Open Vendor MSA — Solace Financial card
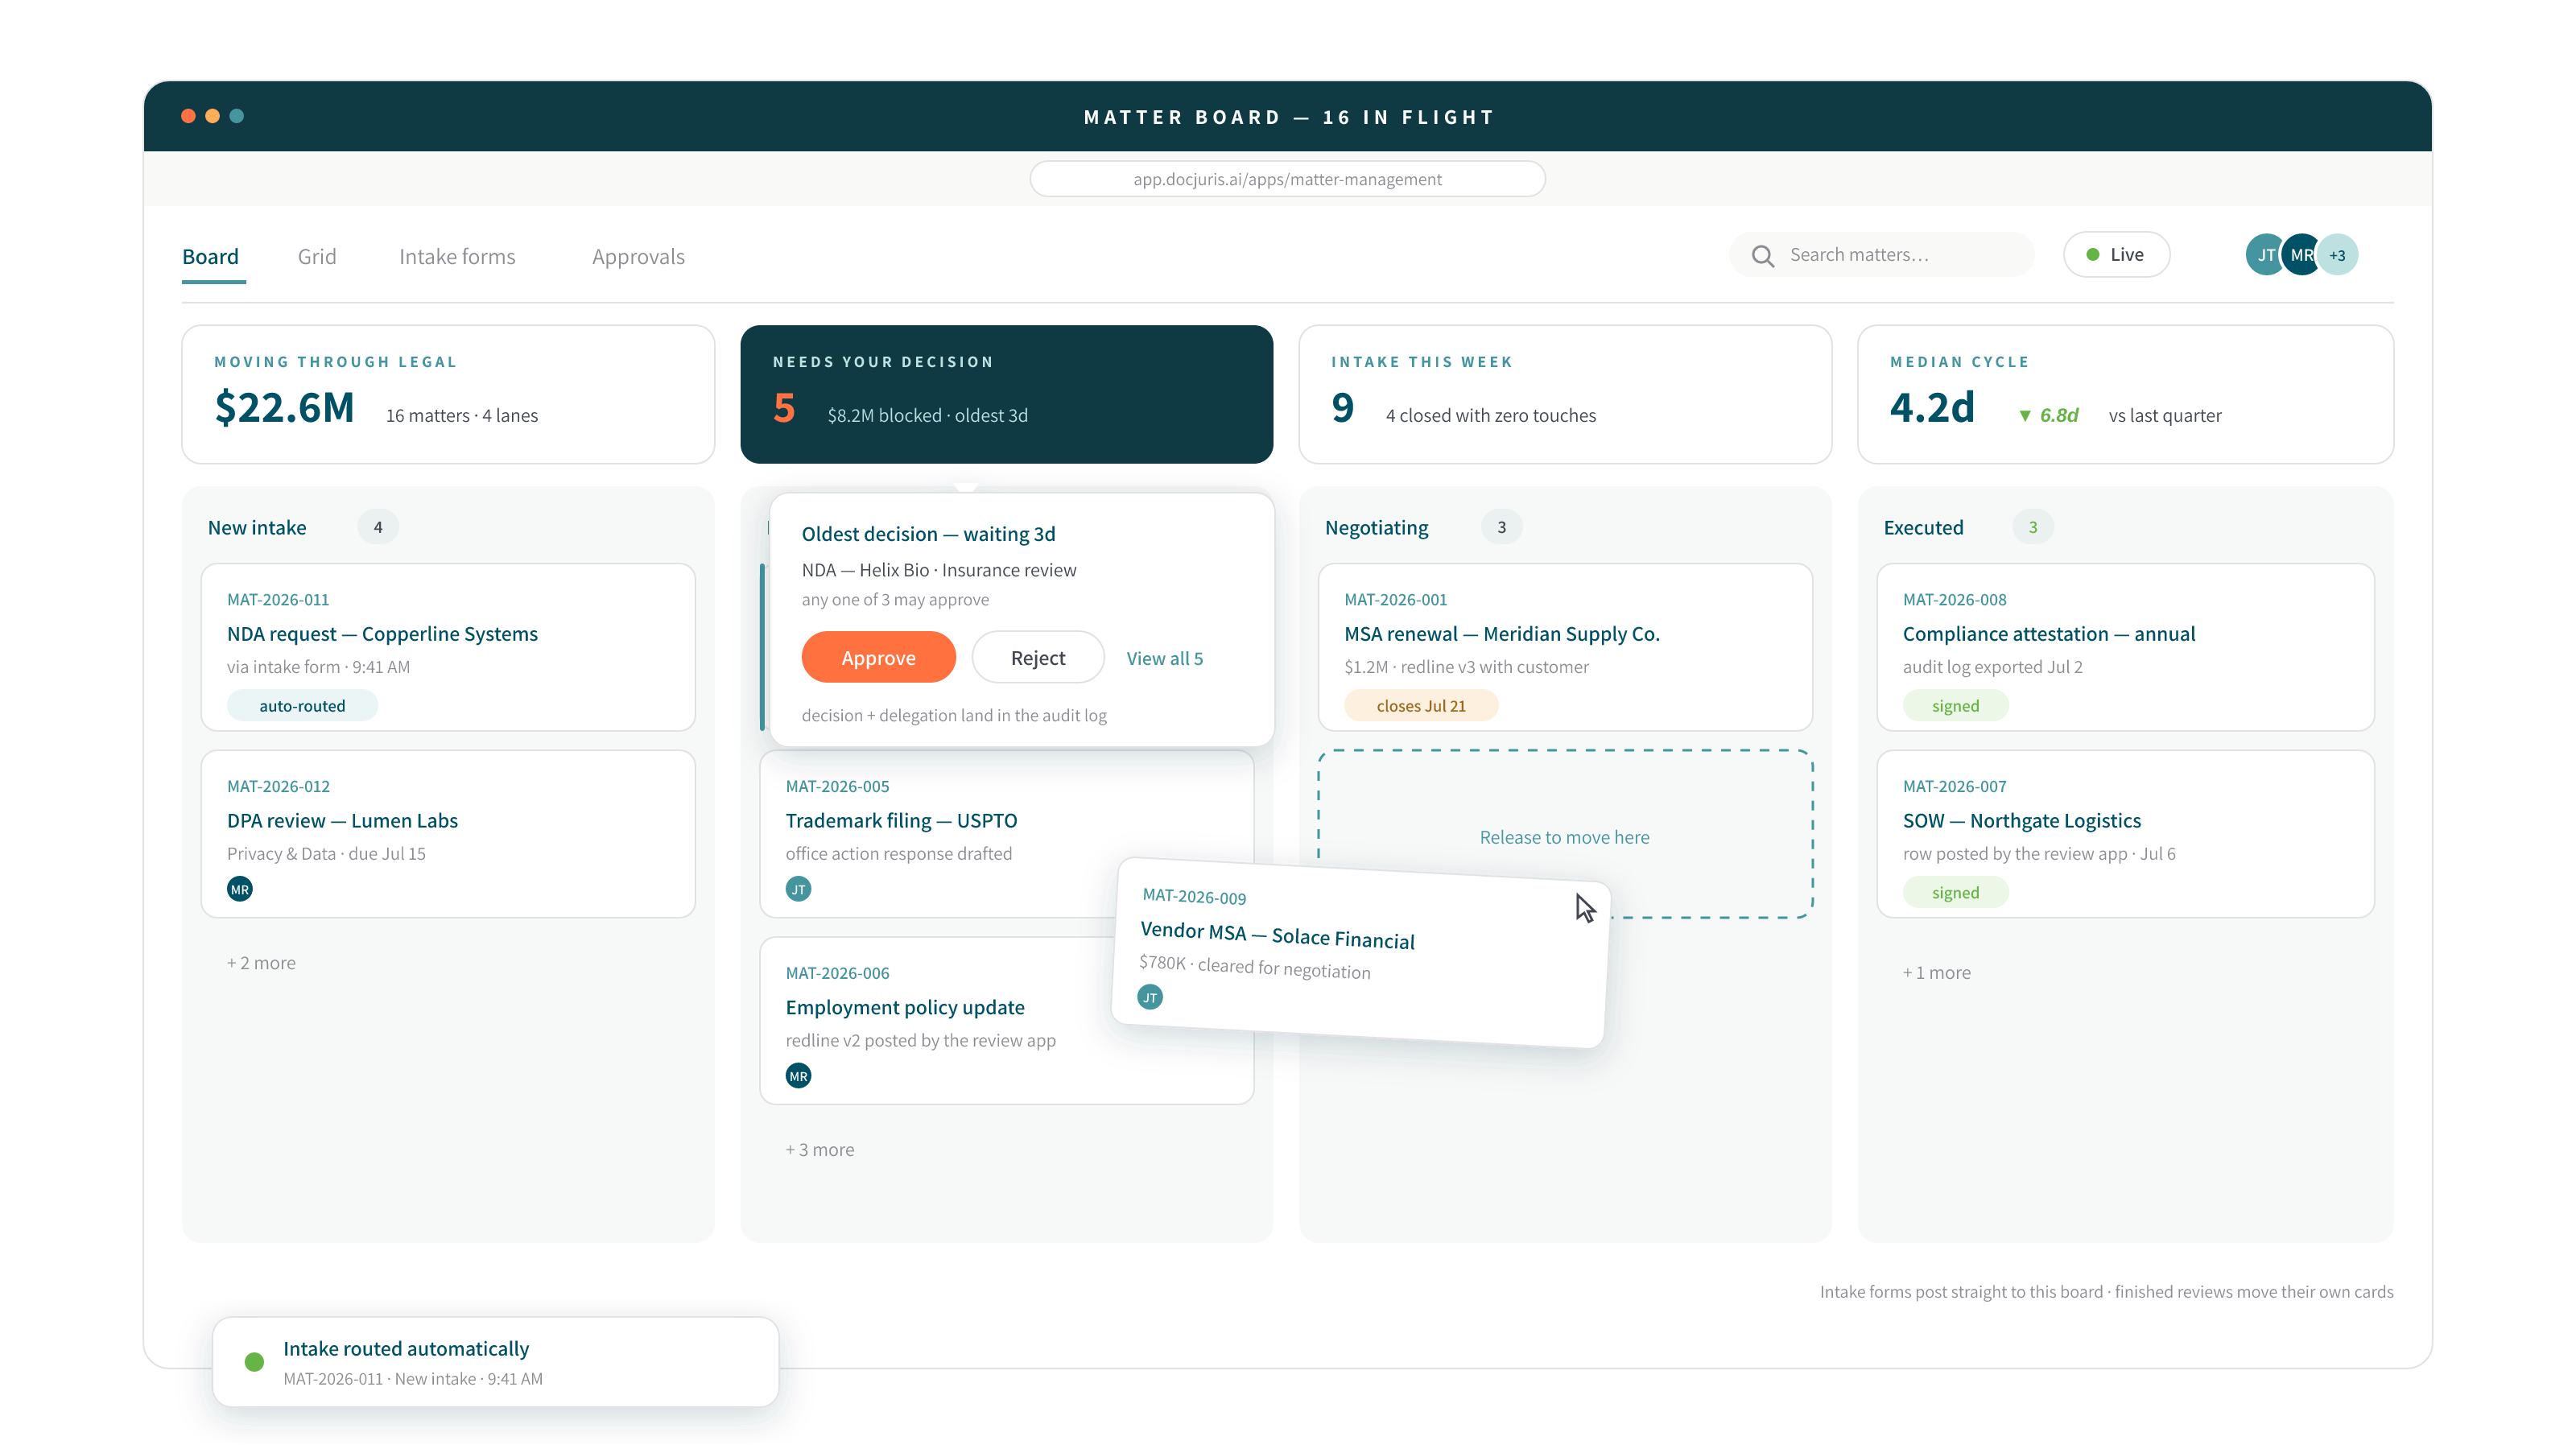This screenshot has width=2576, height=1449. [x=1360, y=952]
